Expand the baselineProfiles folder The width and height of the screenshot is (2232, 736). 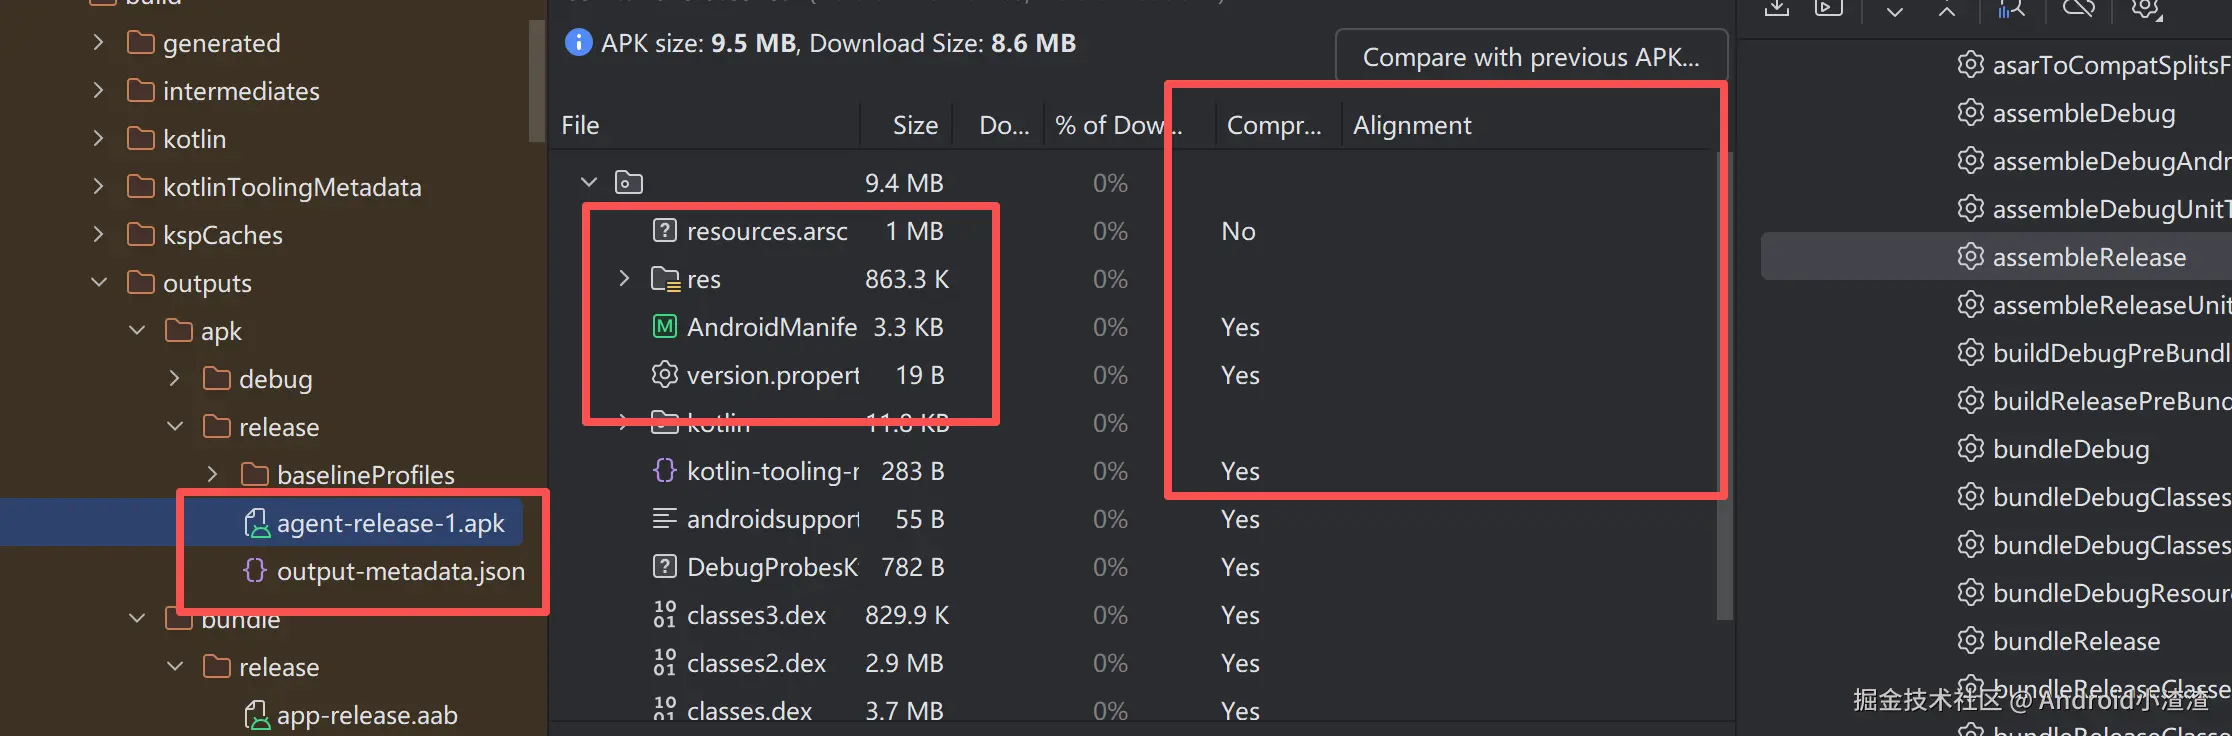[212, 475]
